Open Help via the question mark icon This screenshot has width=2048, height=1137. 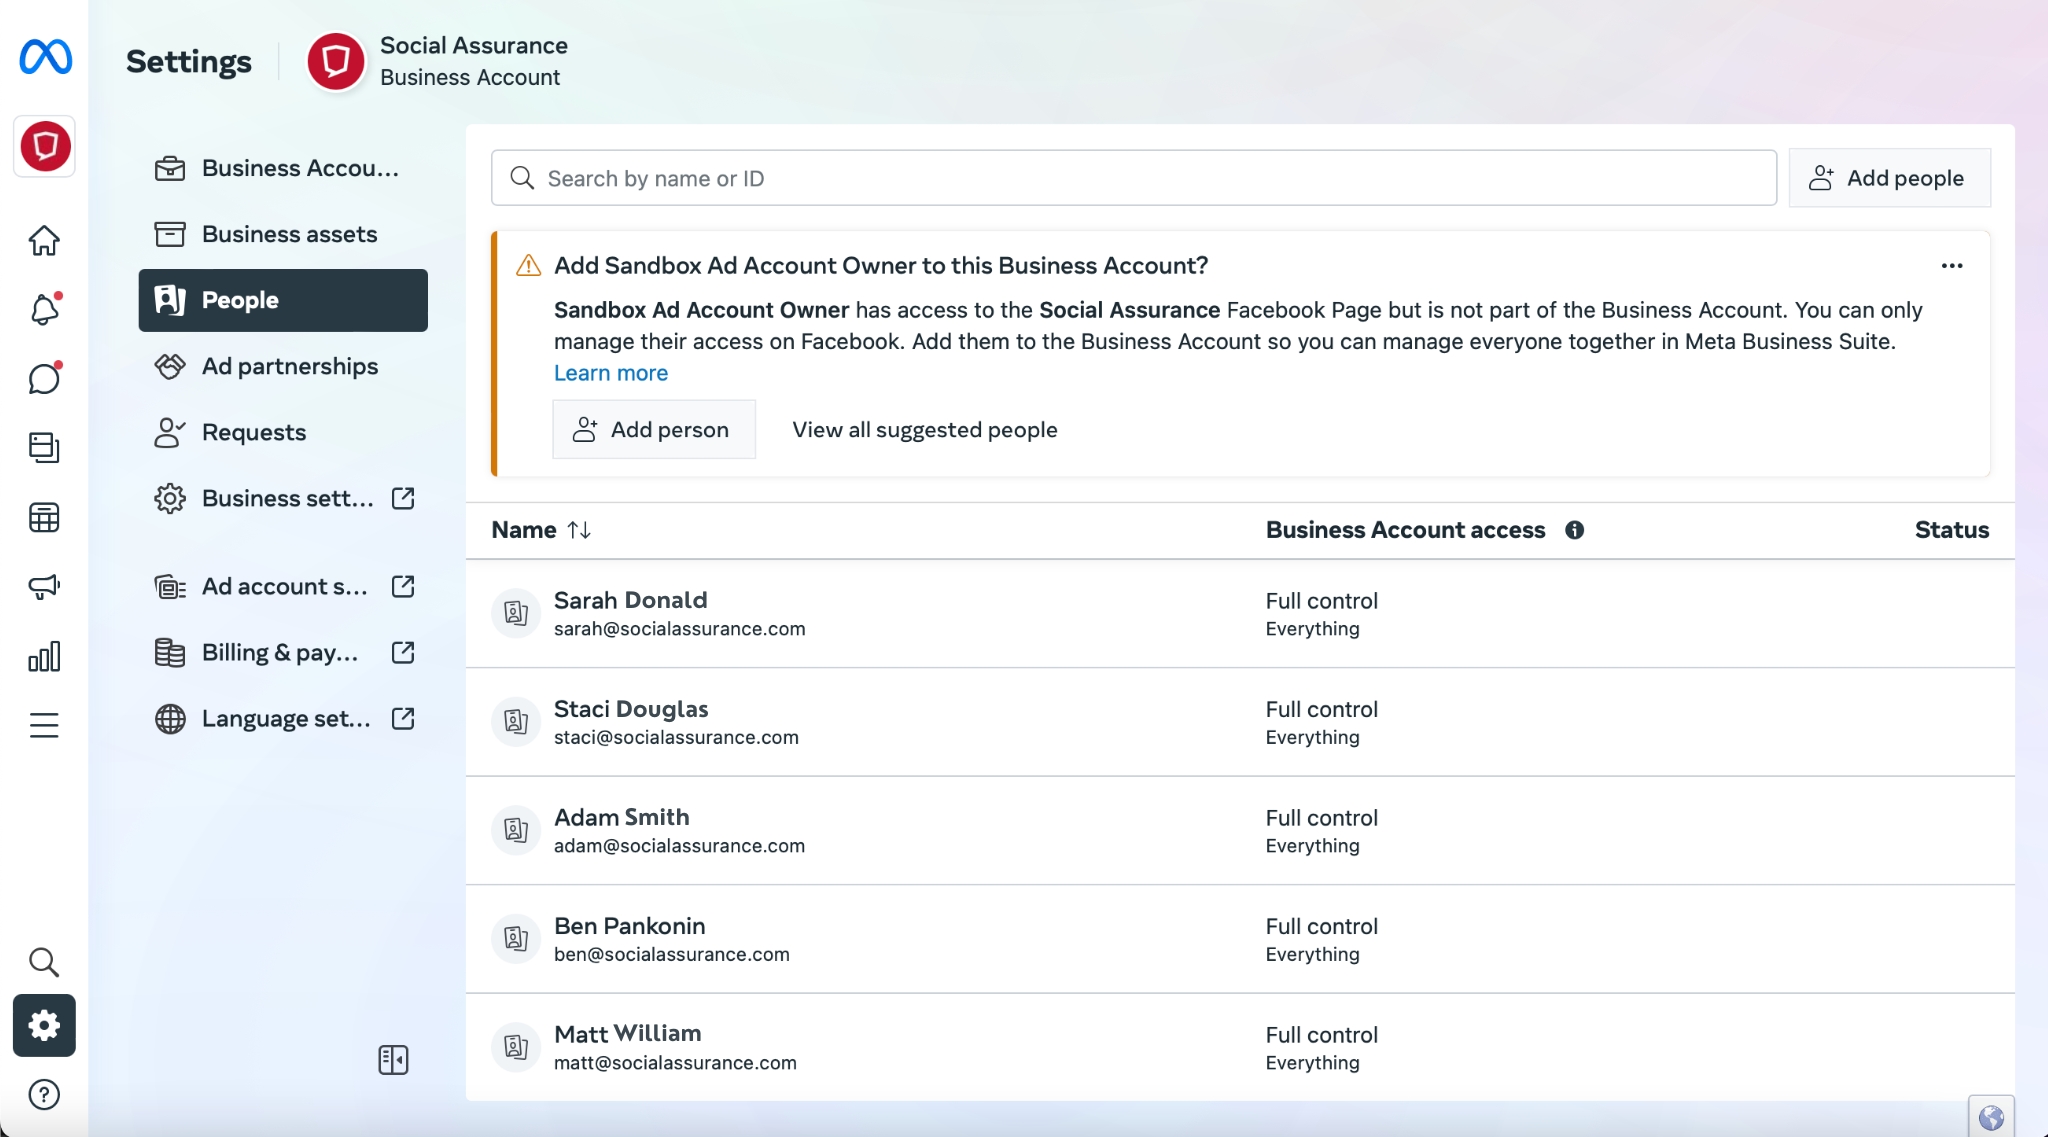(44, 1095)
